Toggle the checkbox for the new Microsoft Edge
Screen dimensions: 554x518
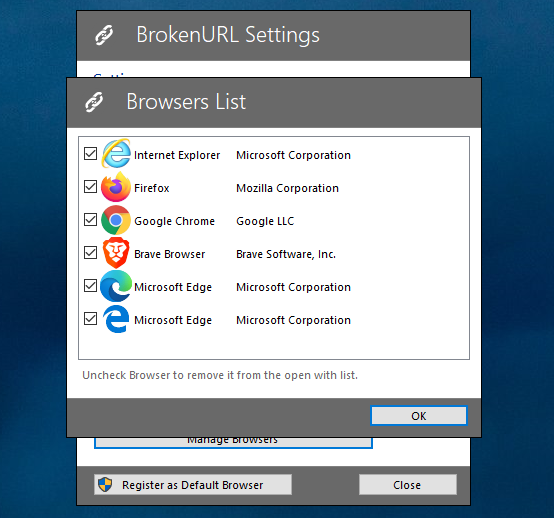[x=90, y=286]
